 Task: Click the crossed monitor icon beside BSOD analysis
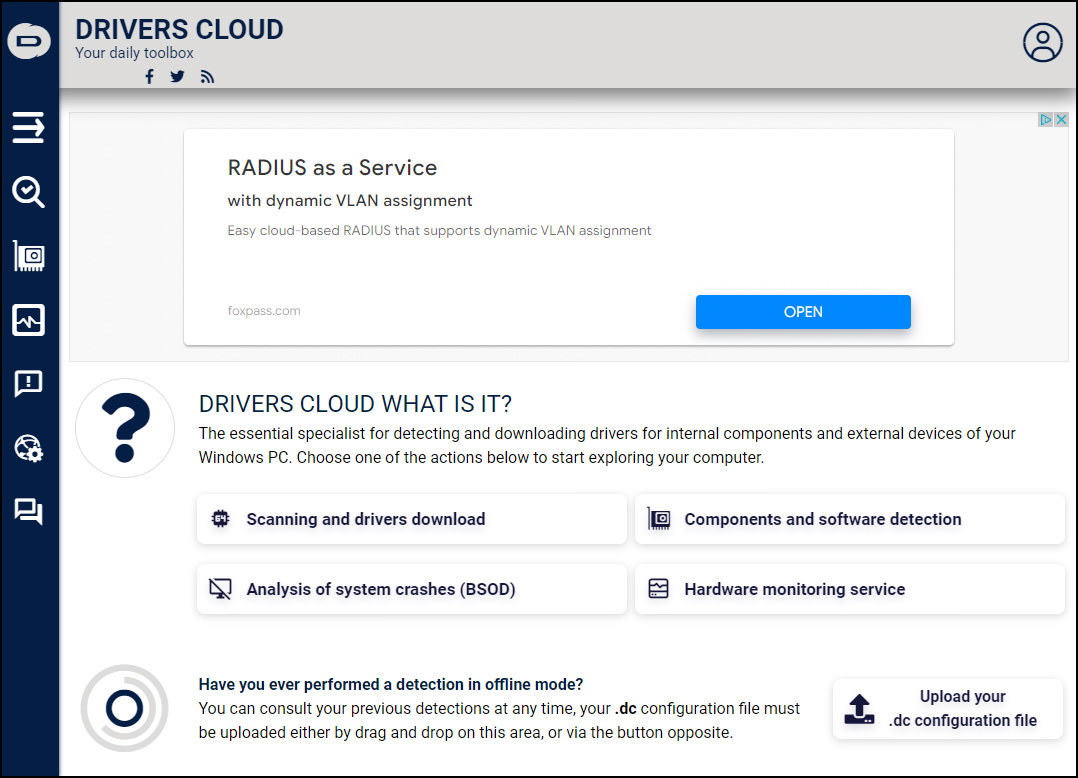coord(220,589)
